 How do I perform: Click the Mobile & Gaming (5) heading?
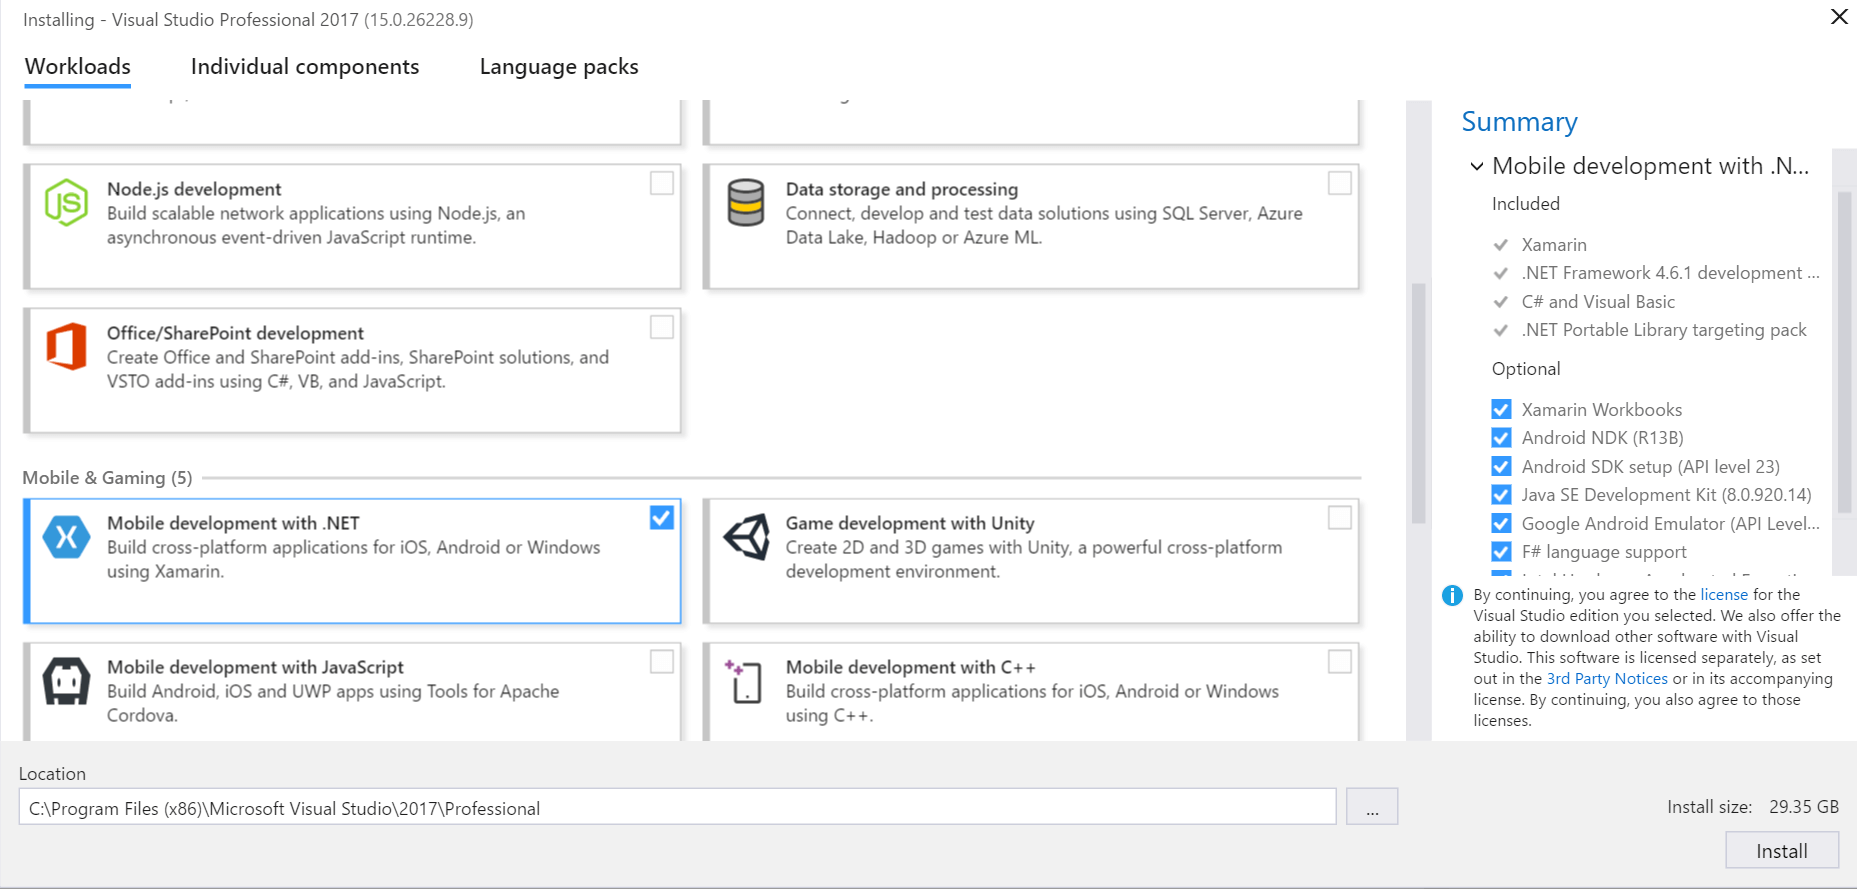[x=107, y=477]
